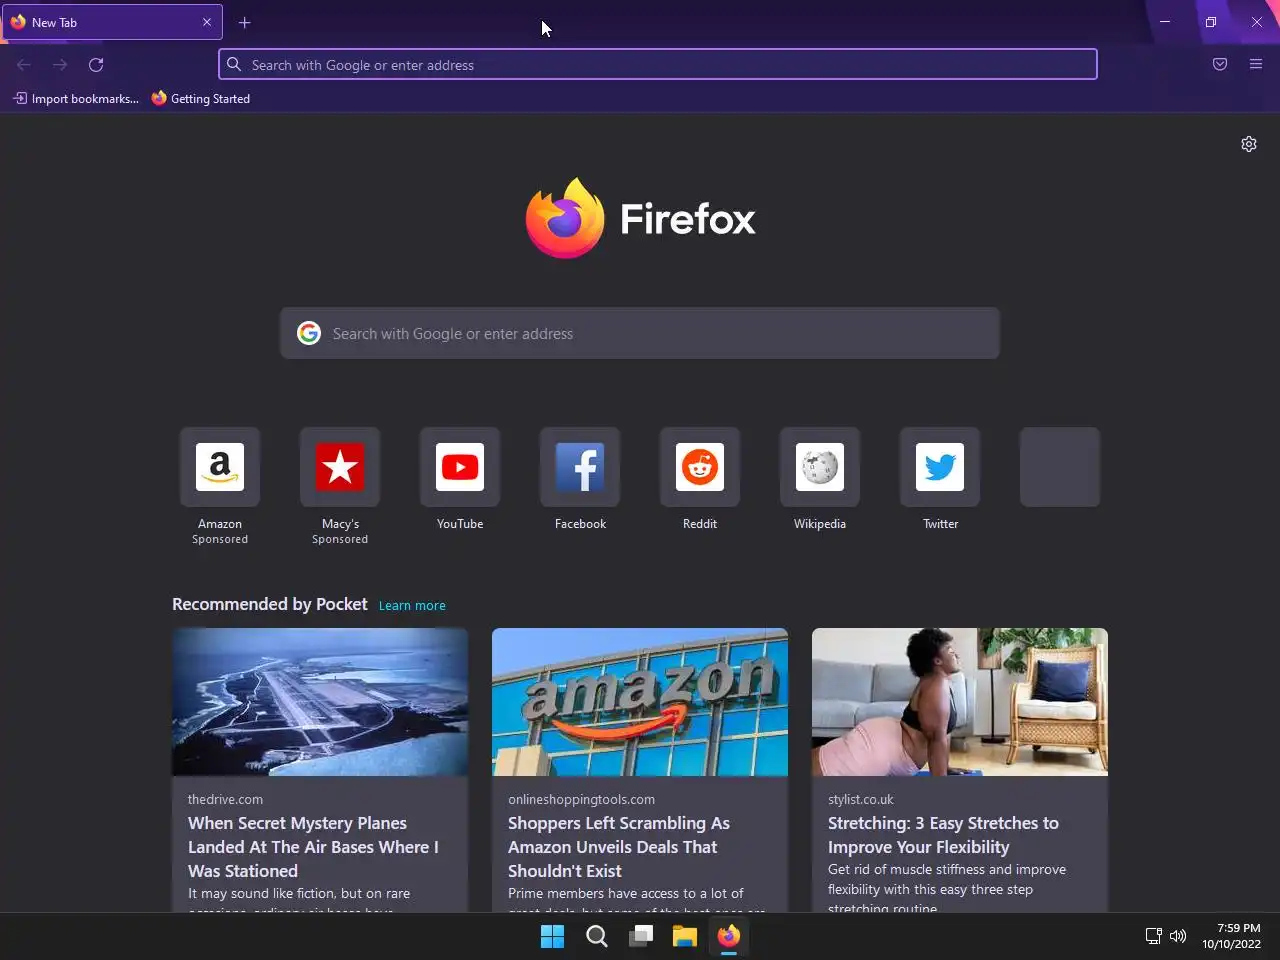
Task: Select the New Tab tab
Action: click(x=111, y=22)
